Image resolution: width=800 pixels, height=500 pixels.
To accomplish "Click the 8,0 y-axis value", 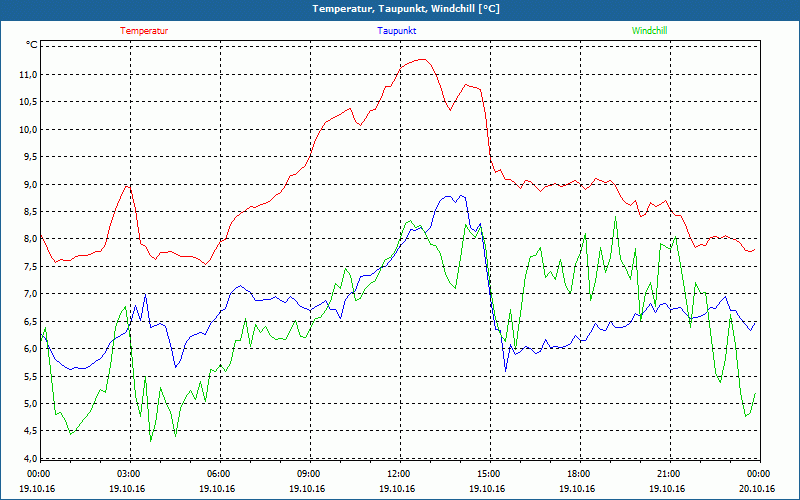I will [x=30, y=239].
